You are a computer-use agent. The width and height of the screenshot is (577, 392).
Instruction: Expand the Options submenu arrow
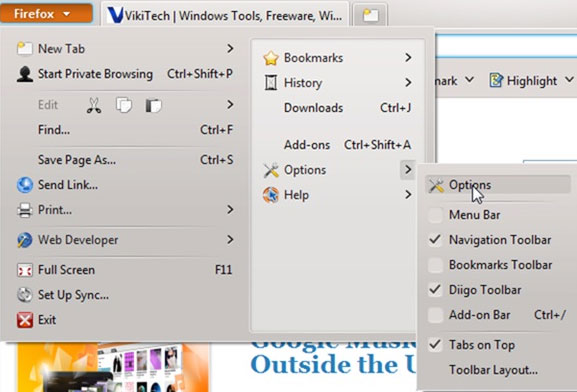pos(408,170)
